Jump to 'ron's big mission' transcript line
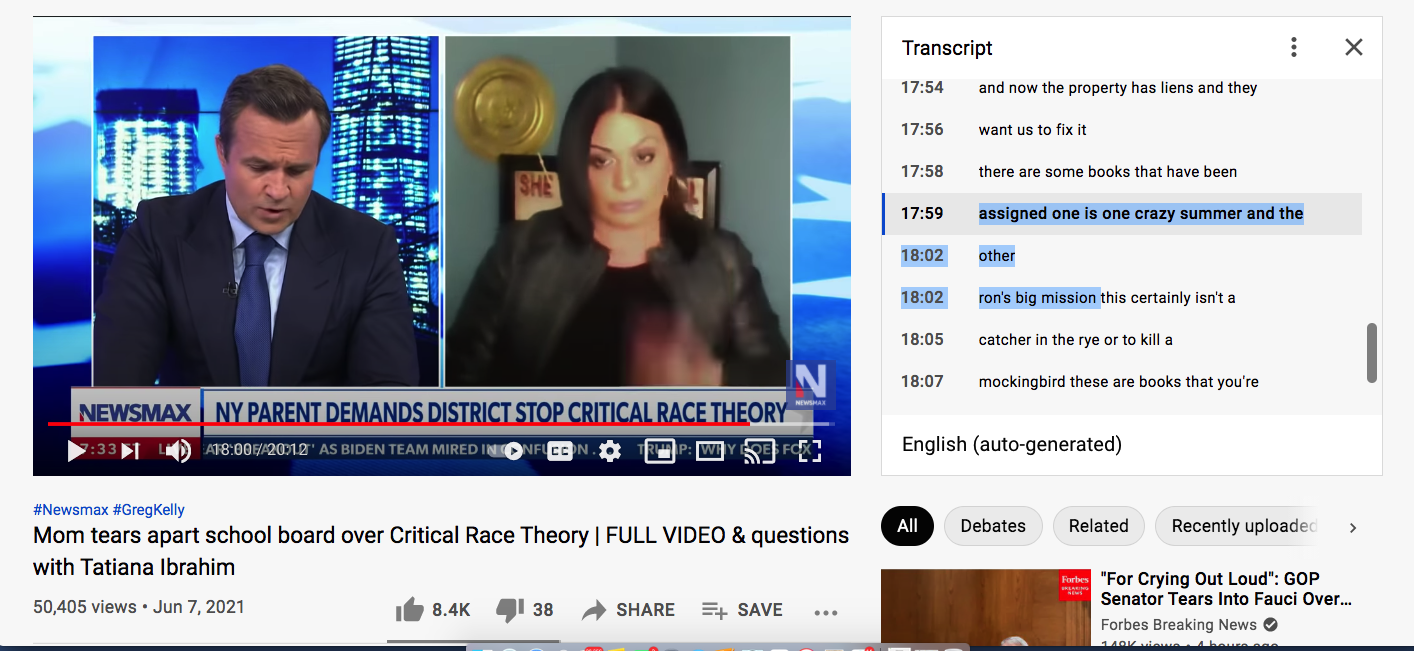The image size is (1414, 651). point(1122,298)
